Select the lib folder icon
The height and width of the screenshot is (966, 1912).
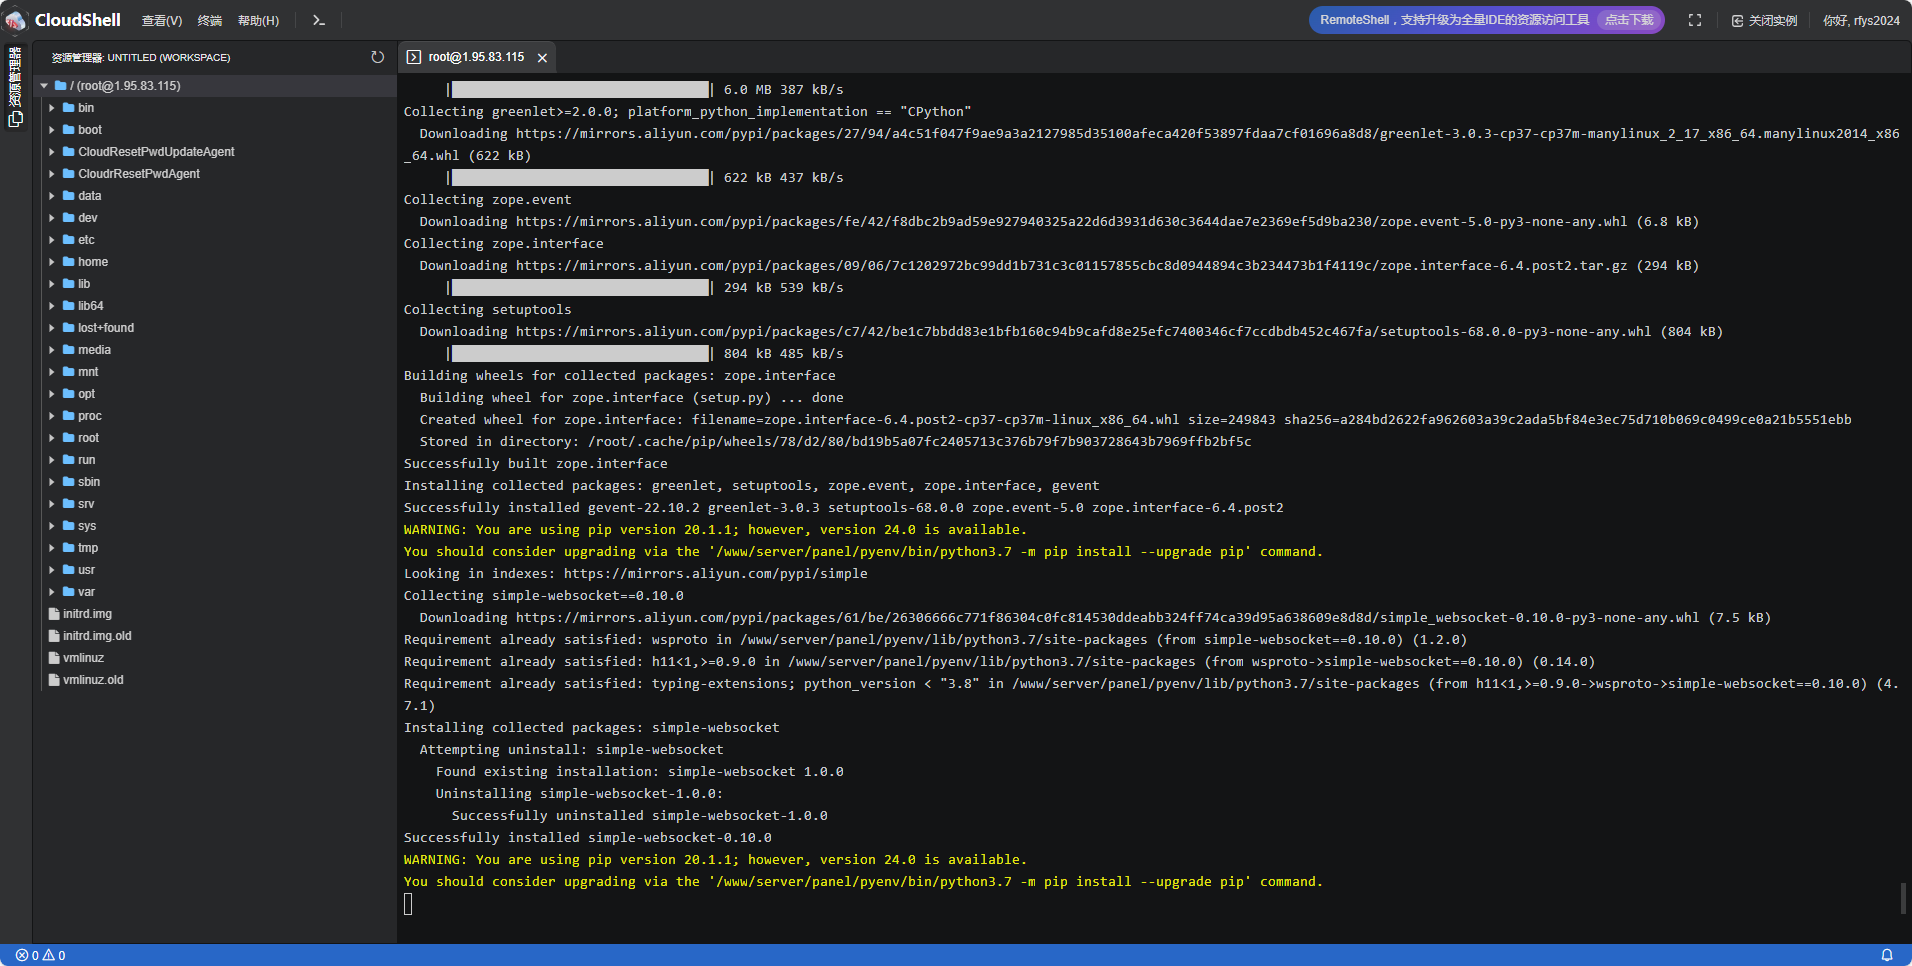click(x=69, y=284)
